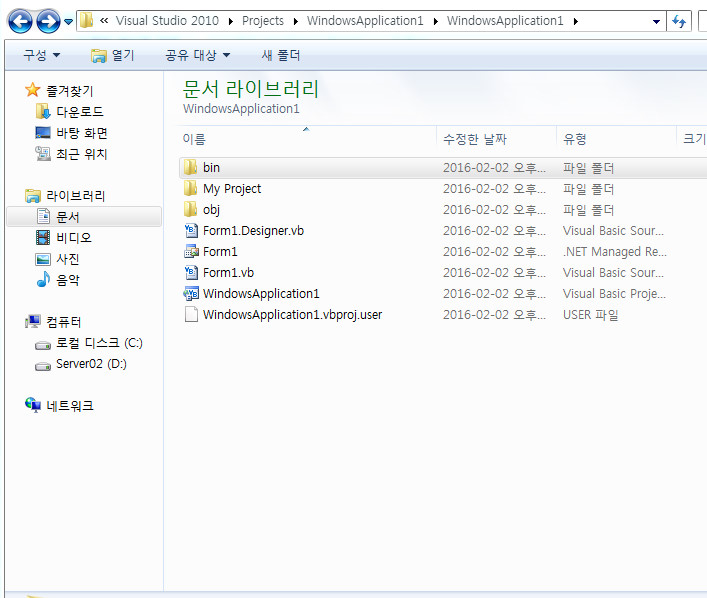Viewport: 707px width, 598px height.
Task: Open address bar history dropdown
Action: pyautogui.click(x=656, y=21)
